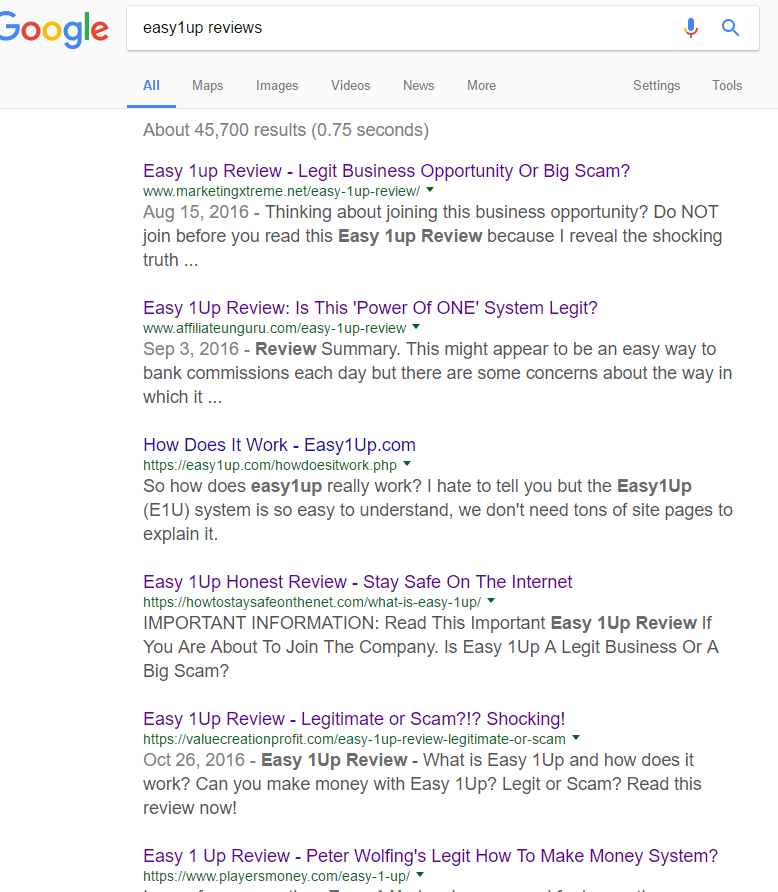The height and width of the screenshot is (892, 778).
Task: Open the Settings menu
Action: (656, 85)
